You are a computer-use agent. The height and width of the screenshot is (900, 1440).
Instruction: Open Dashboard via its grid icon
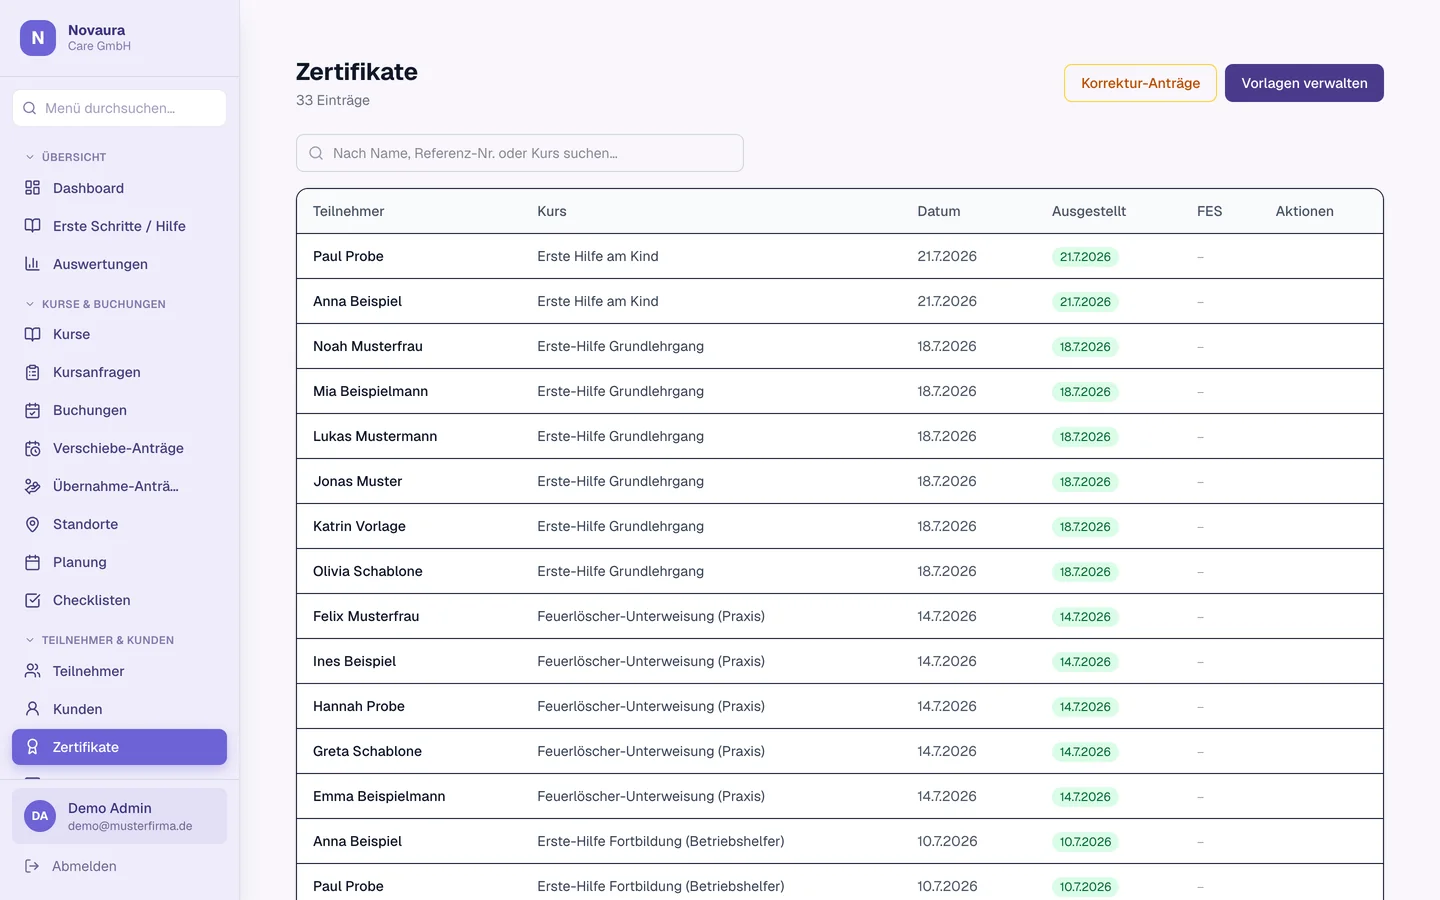coord(32,188)
